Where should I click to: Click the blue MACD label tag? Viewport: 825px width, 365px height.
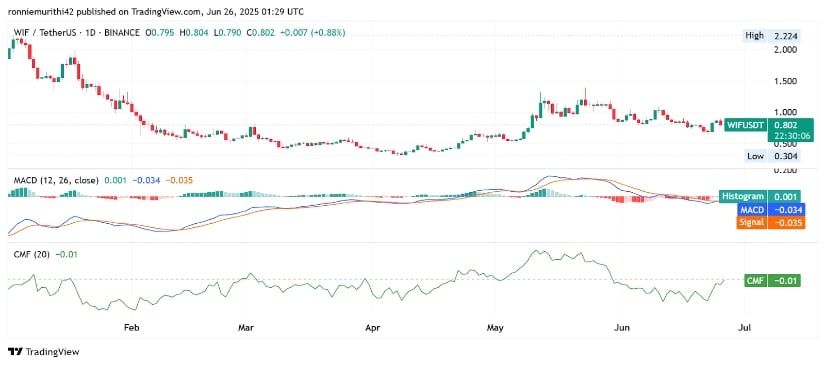pyautogui.click(x=751, y=209)
